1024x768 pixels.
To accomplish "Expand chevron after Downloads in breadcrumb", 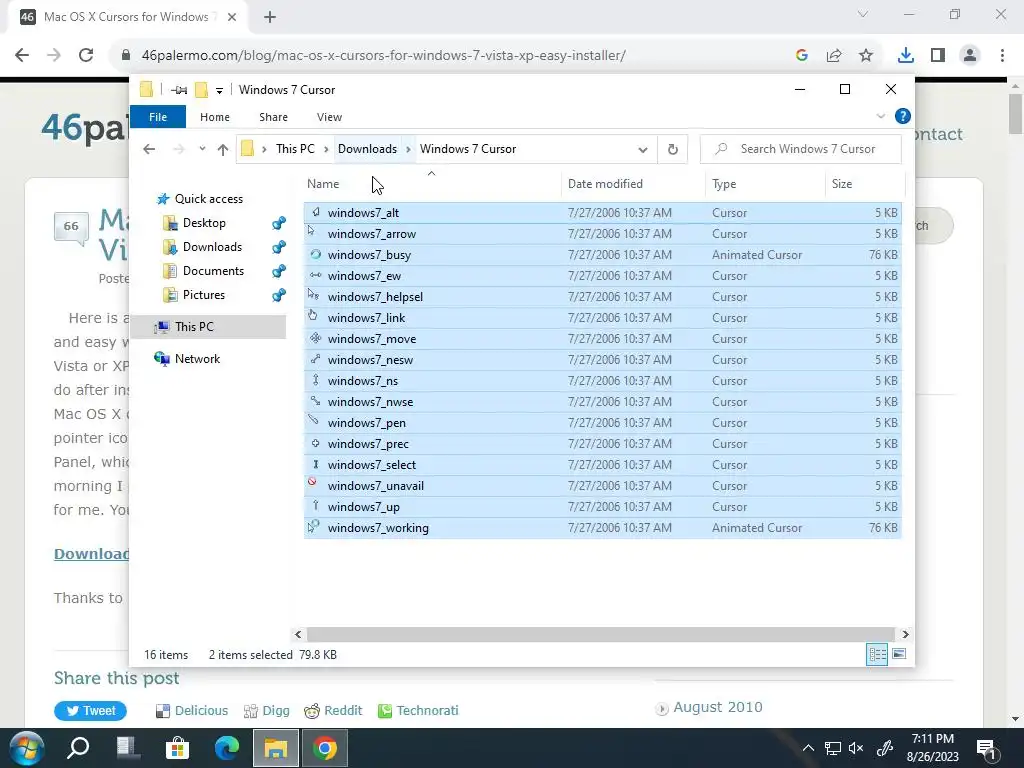I will pos(408,150).
